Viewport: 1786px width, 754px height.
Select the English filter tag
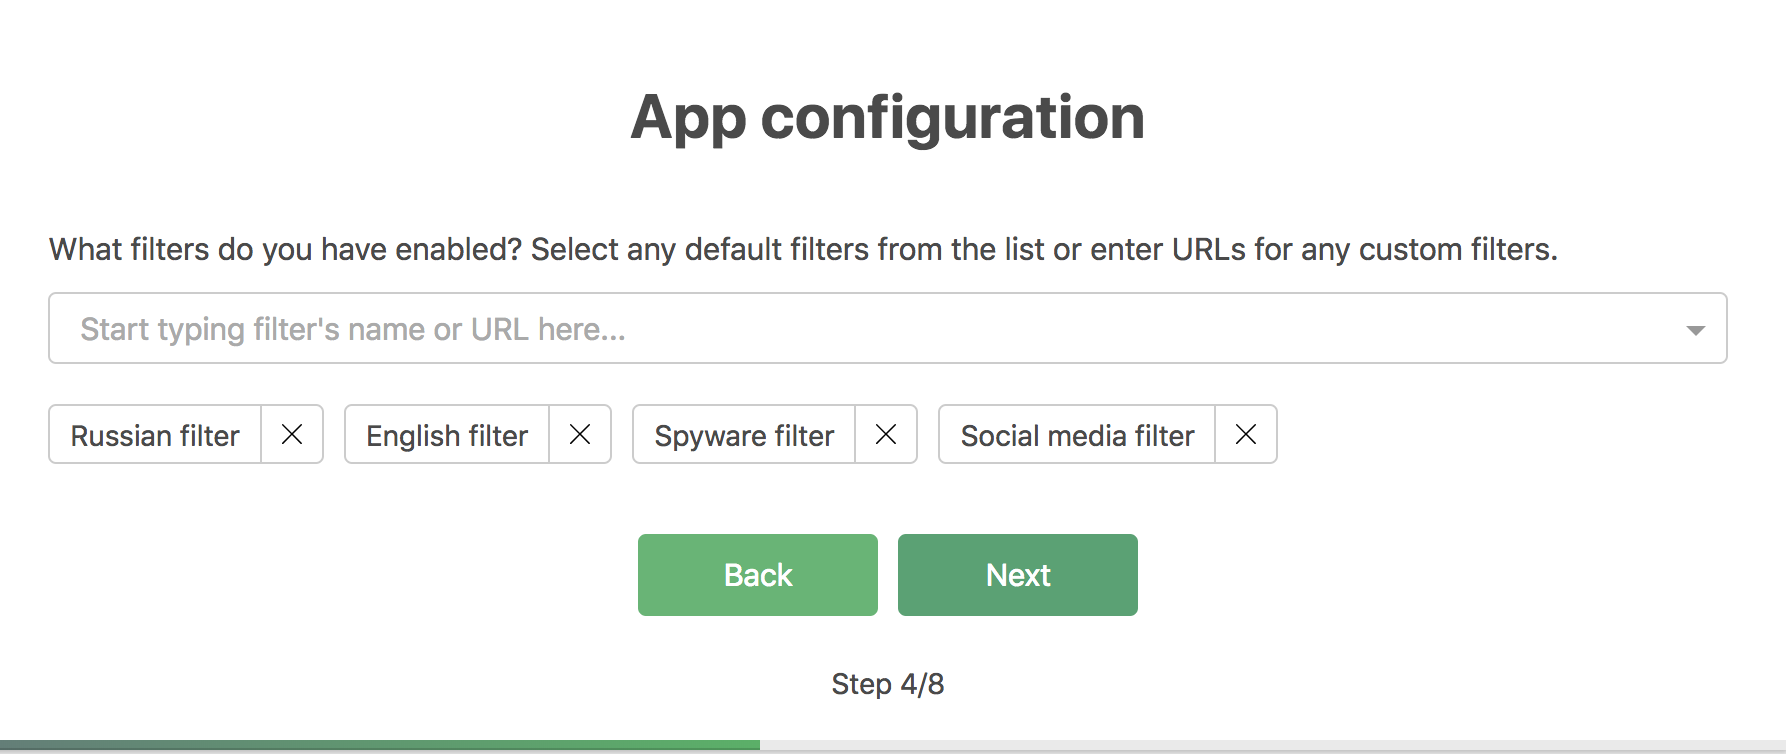[446, 434]
